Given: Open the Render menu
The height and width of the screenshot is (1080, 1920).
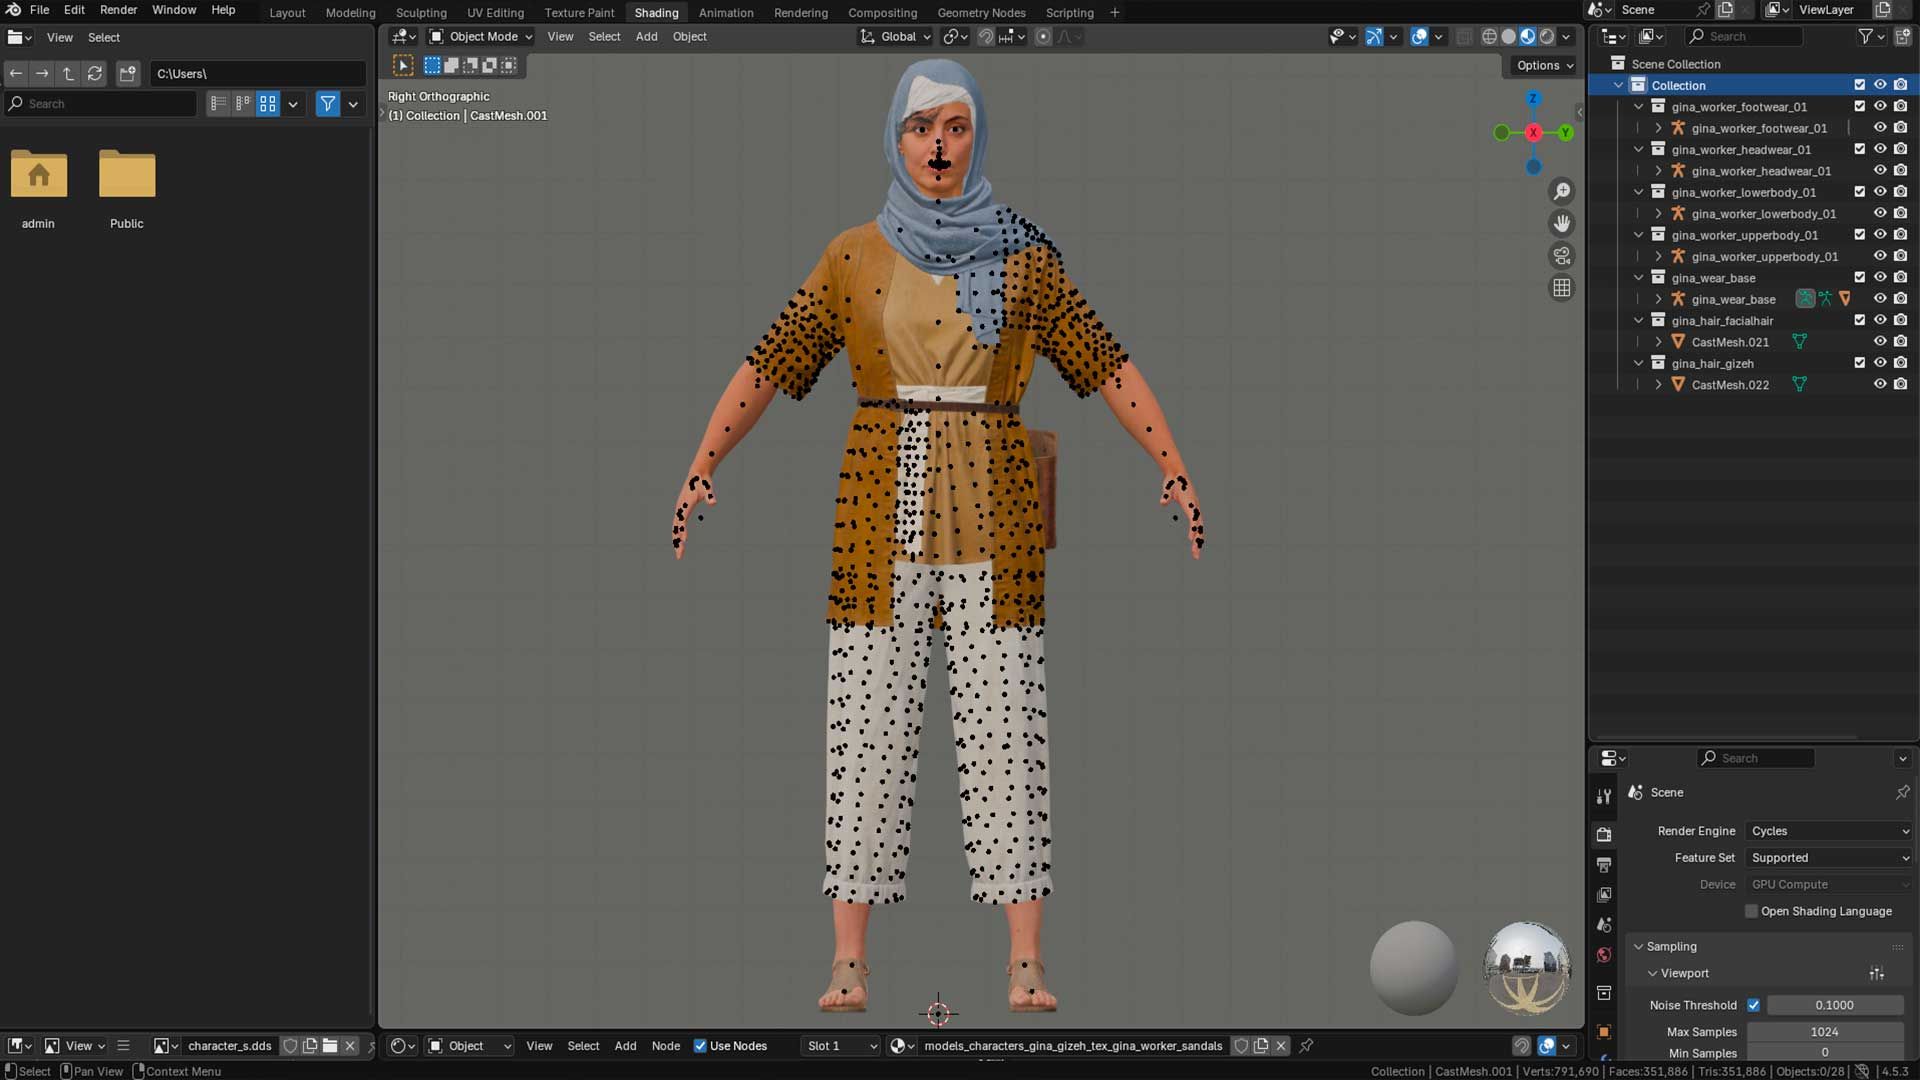Looking at the screenshot, I should [x=118, y=10].
